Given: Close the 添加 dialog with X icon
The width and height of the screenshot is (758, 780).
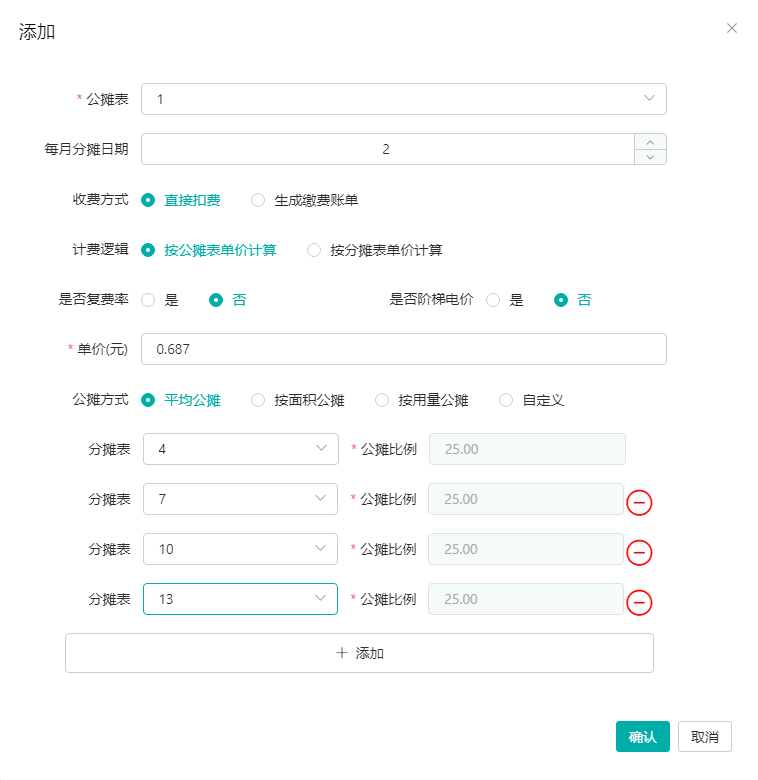Looking at the screenshot, I should [x=731, y=28].
